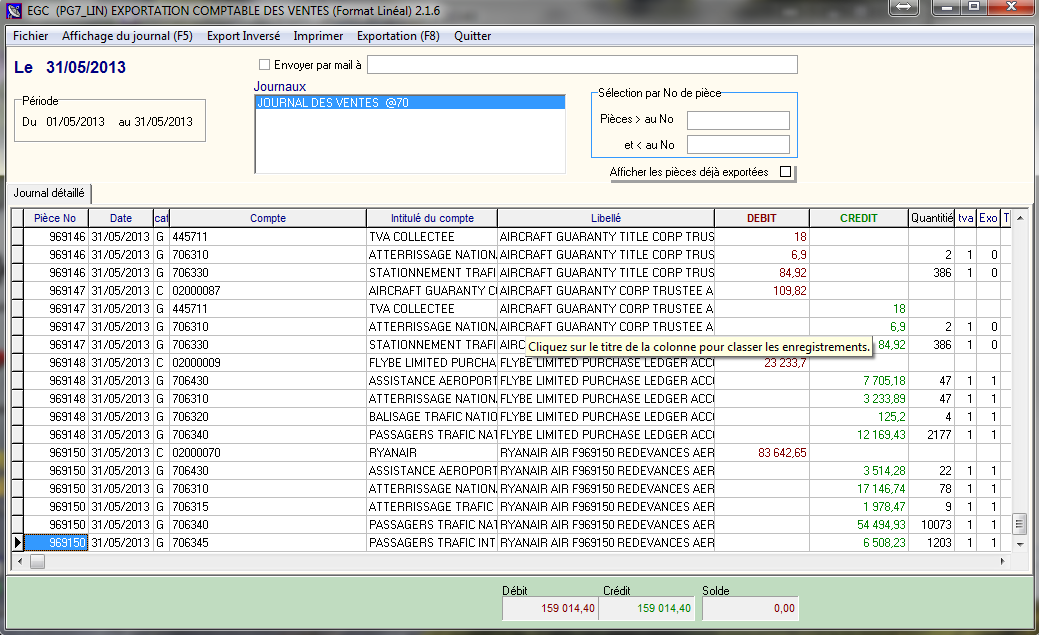Click the horizontal scrollbar right arrow
This screenshot has height=635, width=1039.
pyautogui.click(x=1003, y=562)
